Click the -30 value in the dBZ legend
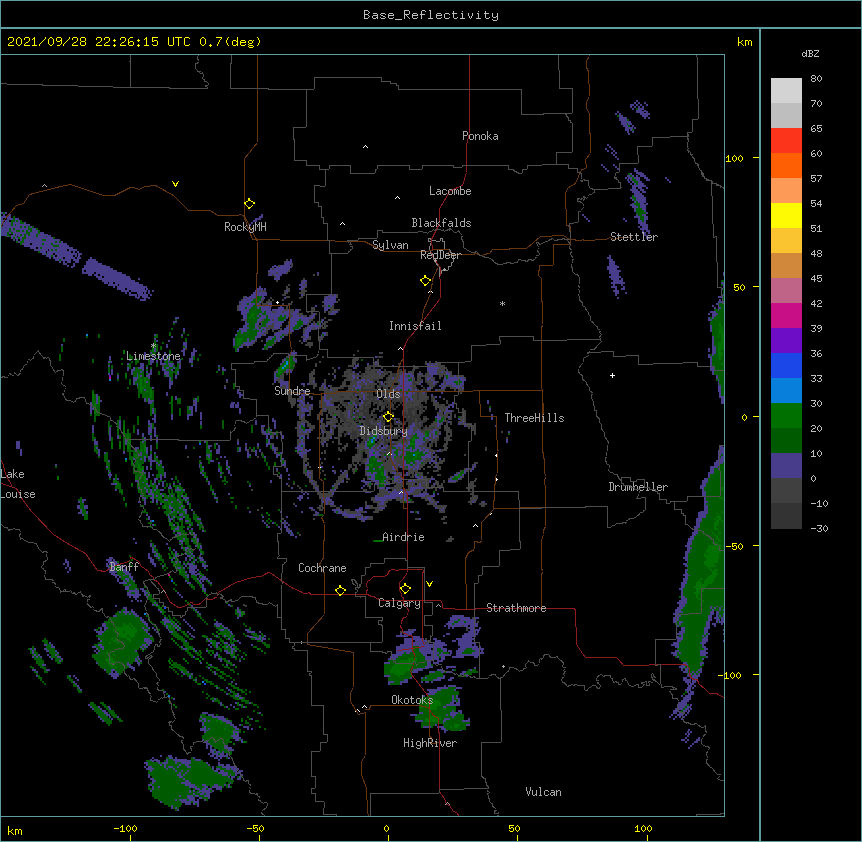862x842 pixels. [819, 528]
